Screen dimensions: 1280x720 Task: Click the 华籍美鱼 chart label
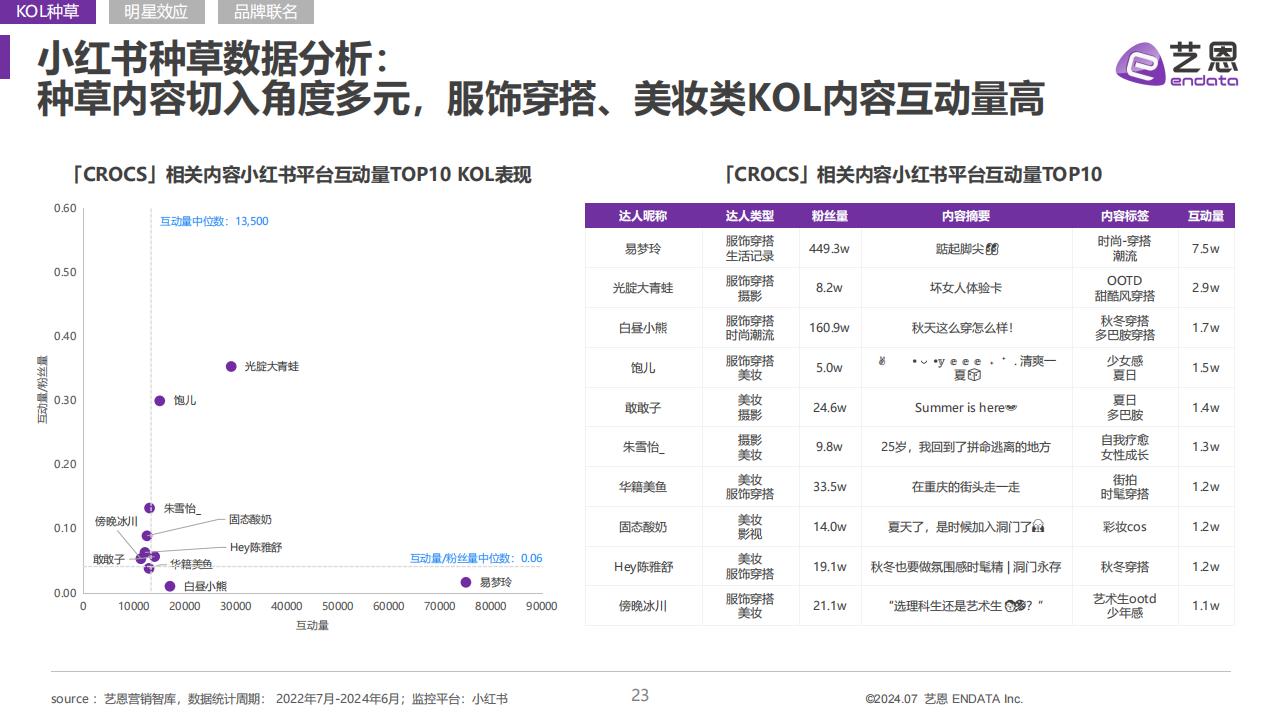(x=190, y=564)
